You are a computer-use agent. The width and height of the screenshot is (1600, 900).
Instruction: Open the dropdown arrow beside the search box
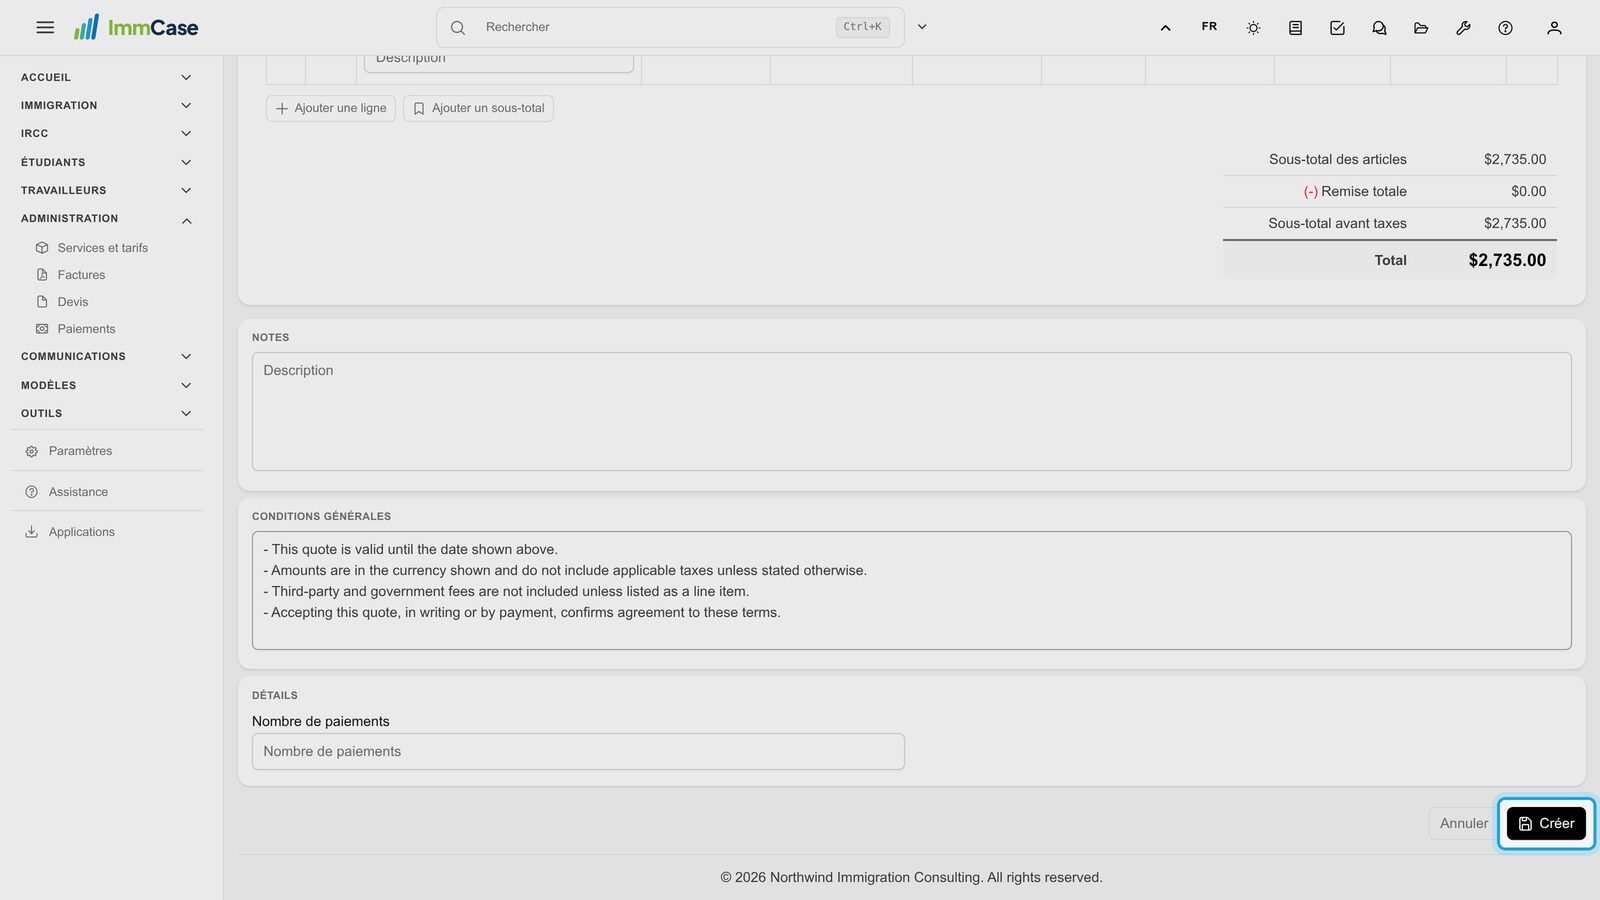tap(922, 27)
